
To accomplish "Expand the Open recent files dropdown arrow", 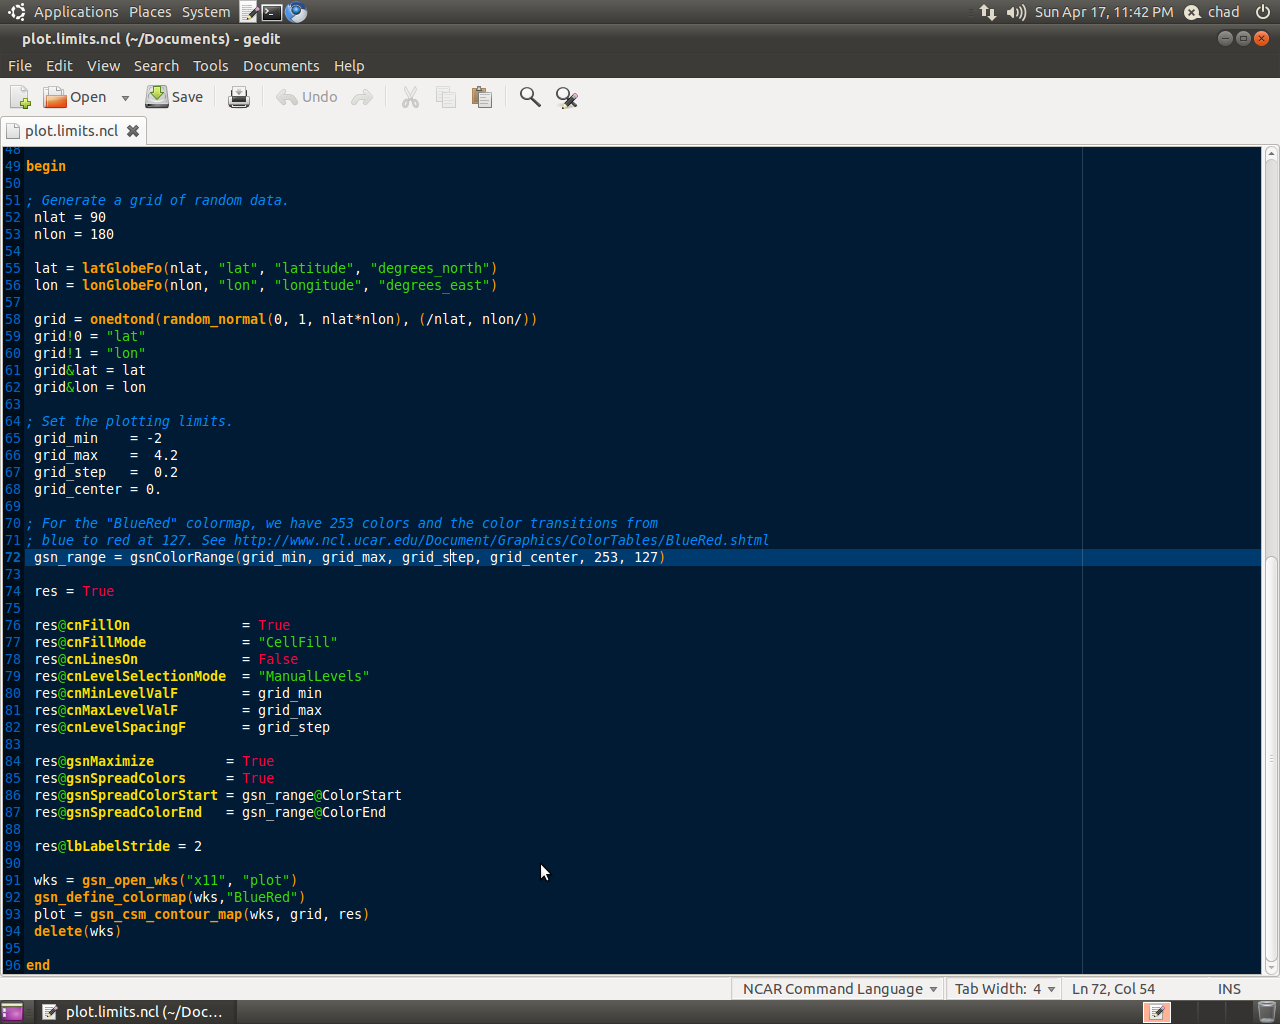I will tap(125, 98).
